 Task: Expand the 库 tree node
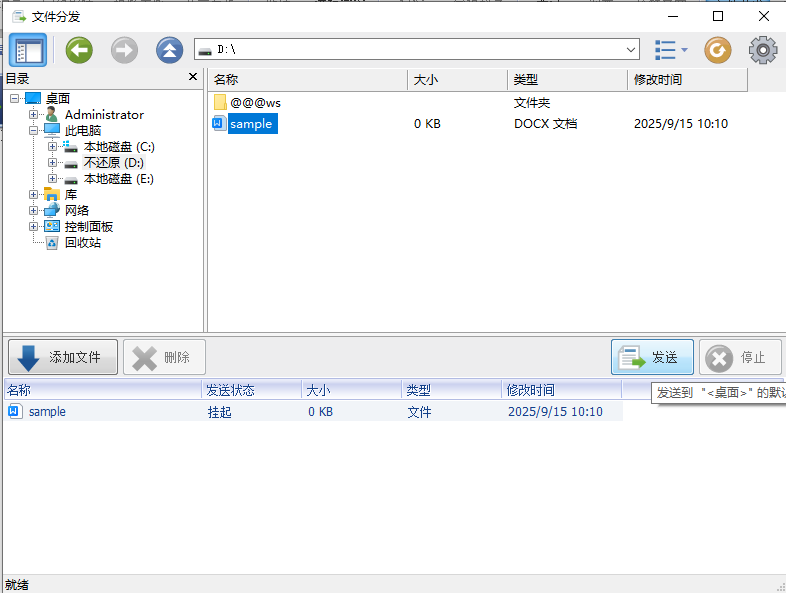click(33, 194)
